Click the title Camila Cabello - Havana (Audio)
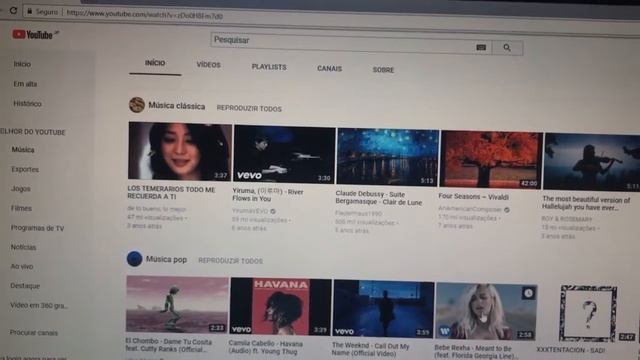Screen dimensions: 640x360 pyautogui.click(x=266, y=347)
